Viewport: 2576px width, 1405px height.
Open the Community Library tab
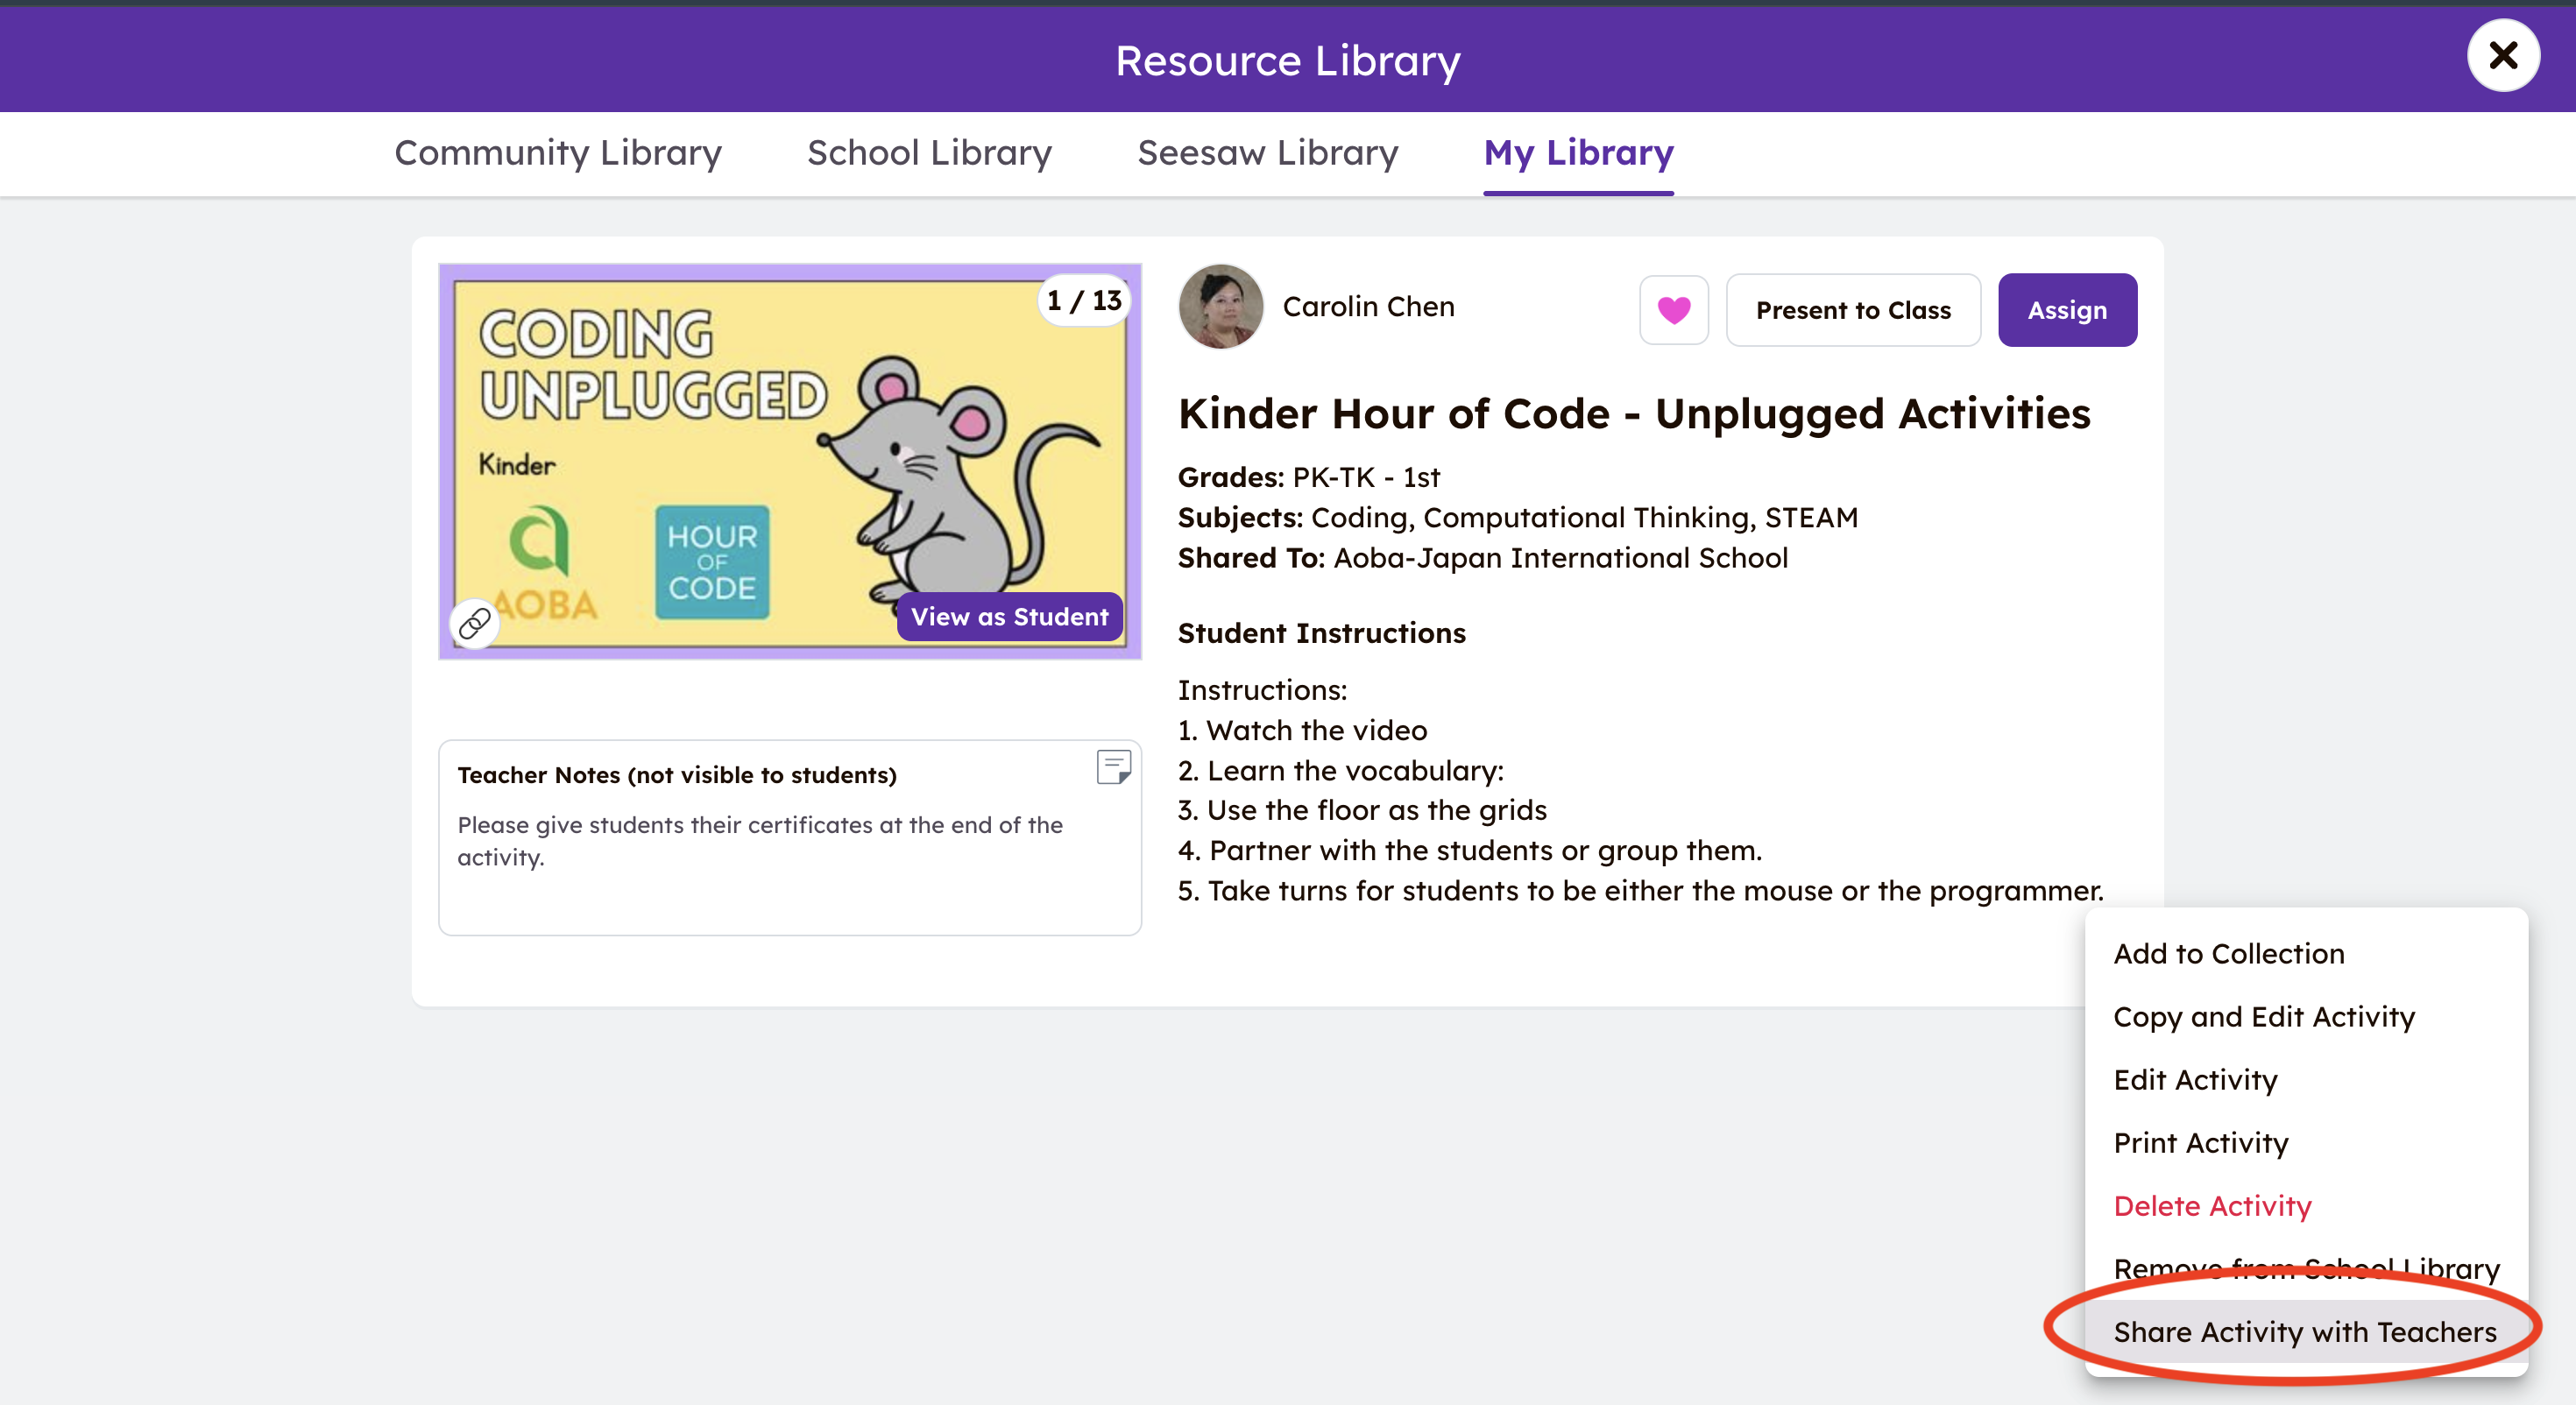558,153
